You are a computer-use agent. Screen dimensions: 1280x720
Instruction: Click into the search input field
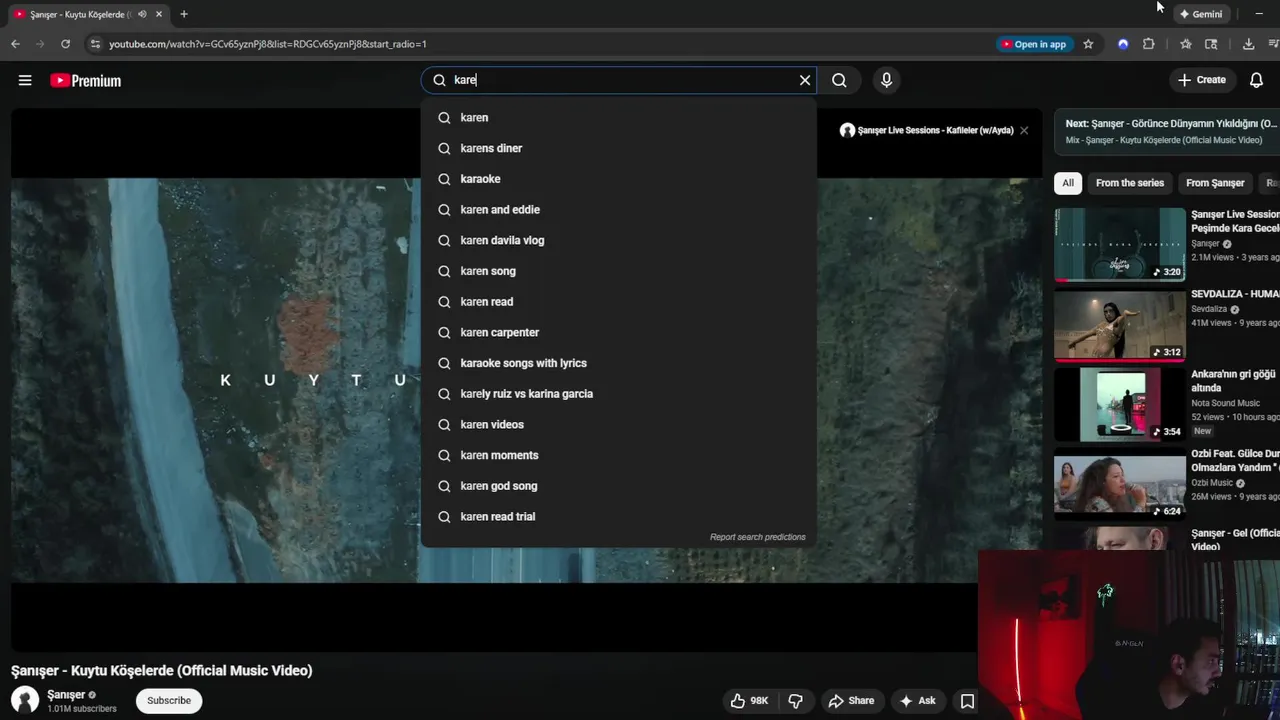[620, 80]
